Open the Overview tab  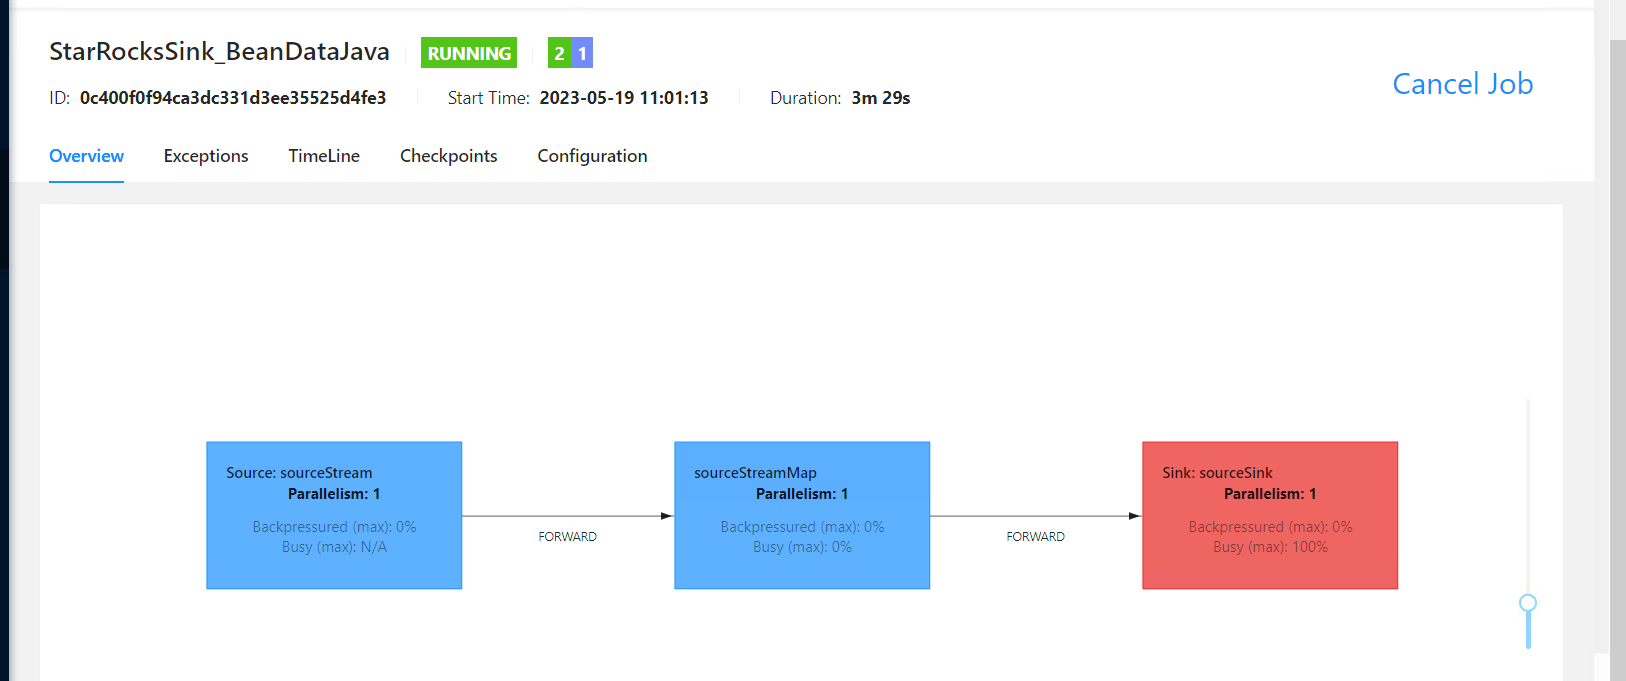86,156
